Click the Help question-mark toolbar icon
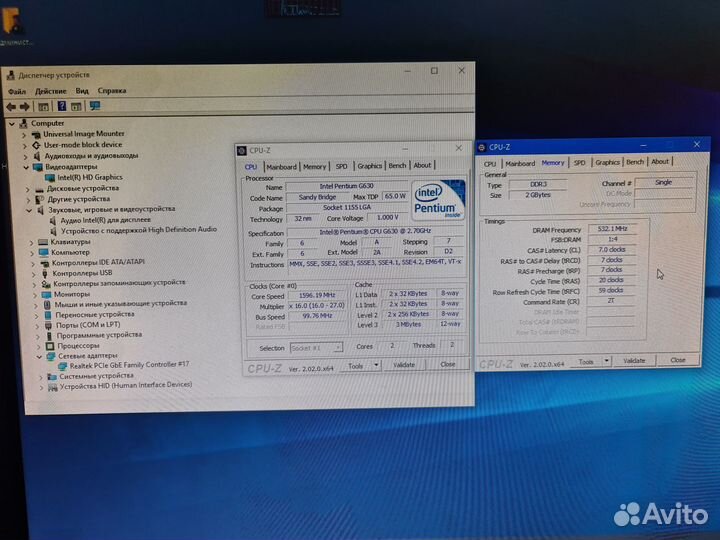This screenshot has width=720, height=540. 62,107
